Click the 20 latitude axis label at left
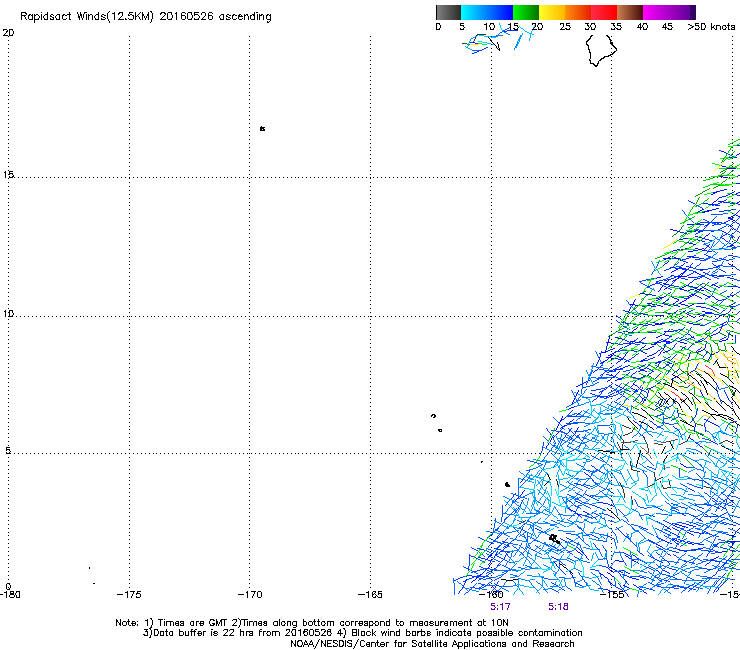The image size is (740, 650). (8, 33)
